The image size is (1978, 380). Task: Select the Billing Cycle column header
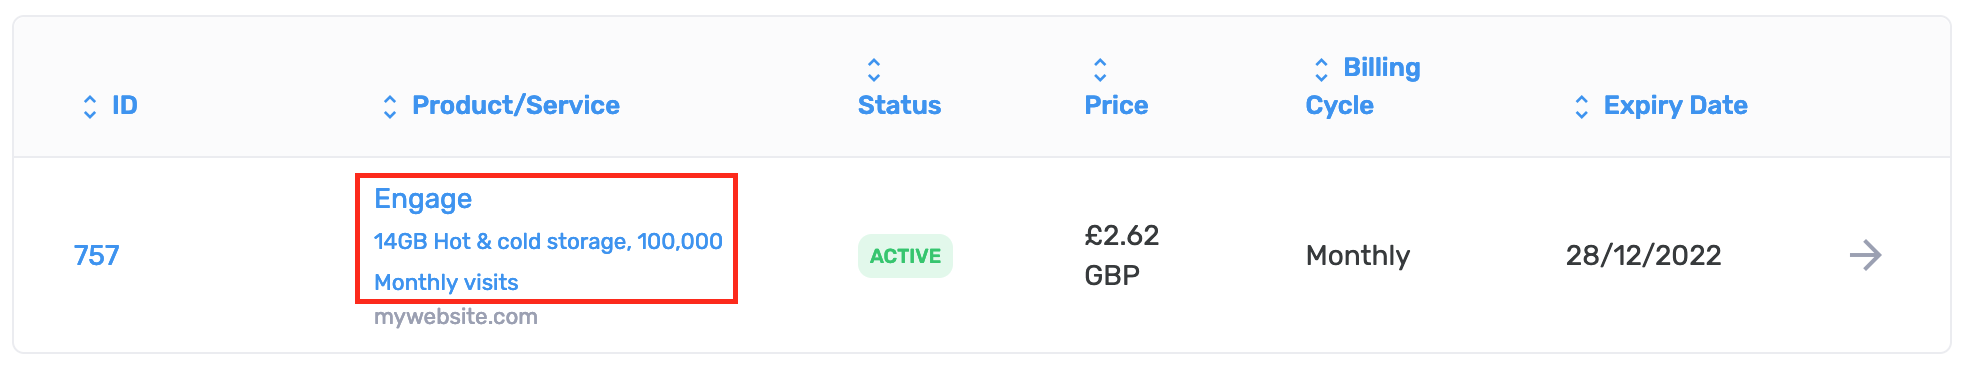[x=1362, y=86]
